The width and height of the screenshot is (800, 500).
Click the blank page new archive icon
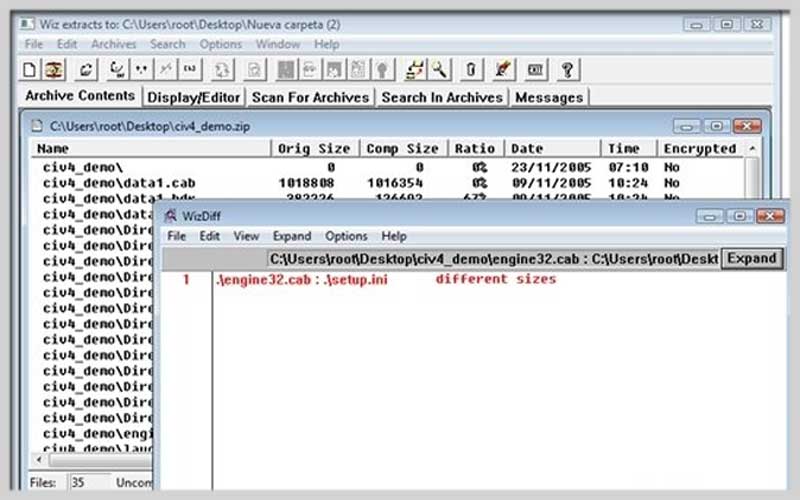click(30, 69)
